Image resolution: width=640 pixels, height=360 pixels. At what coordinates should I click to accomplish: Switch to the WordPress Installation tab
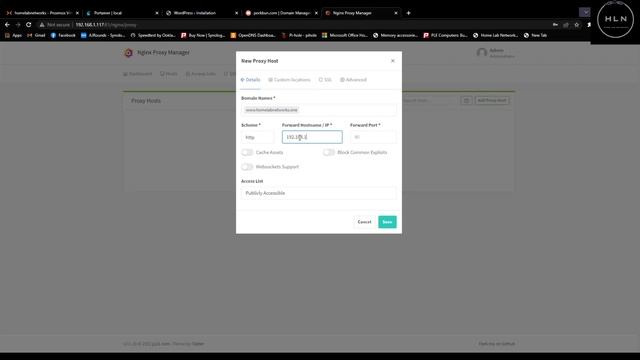[x=201, y=13]
